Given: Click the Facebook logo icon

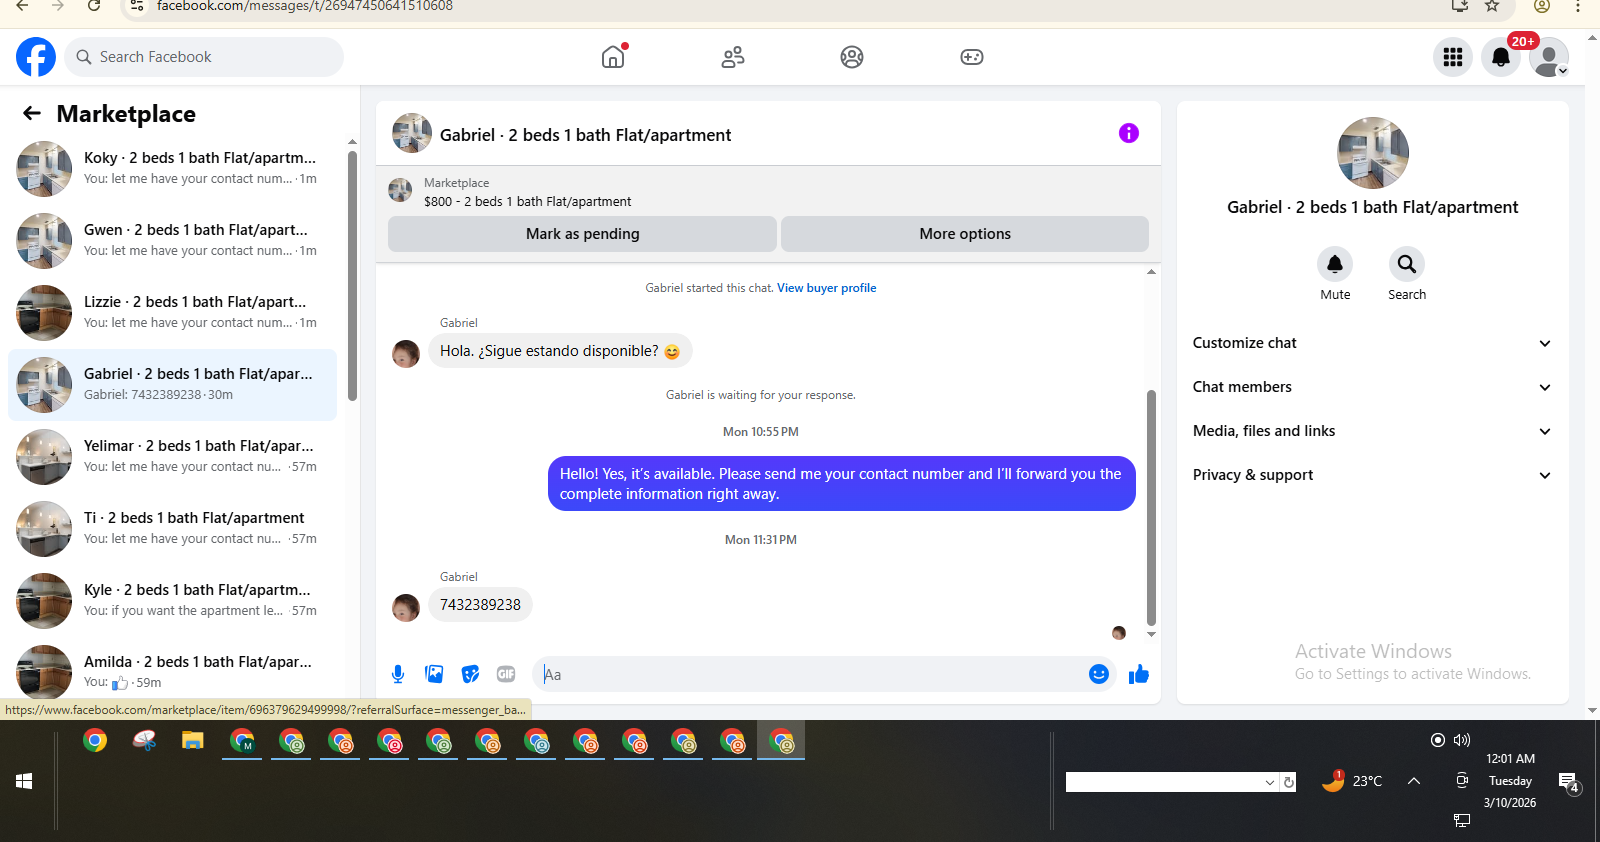Looking at the screenshot, I should click(x=36, y=57).
